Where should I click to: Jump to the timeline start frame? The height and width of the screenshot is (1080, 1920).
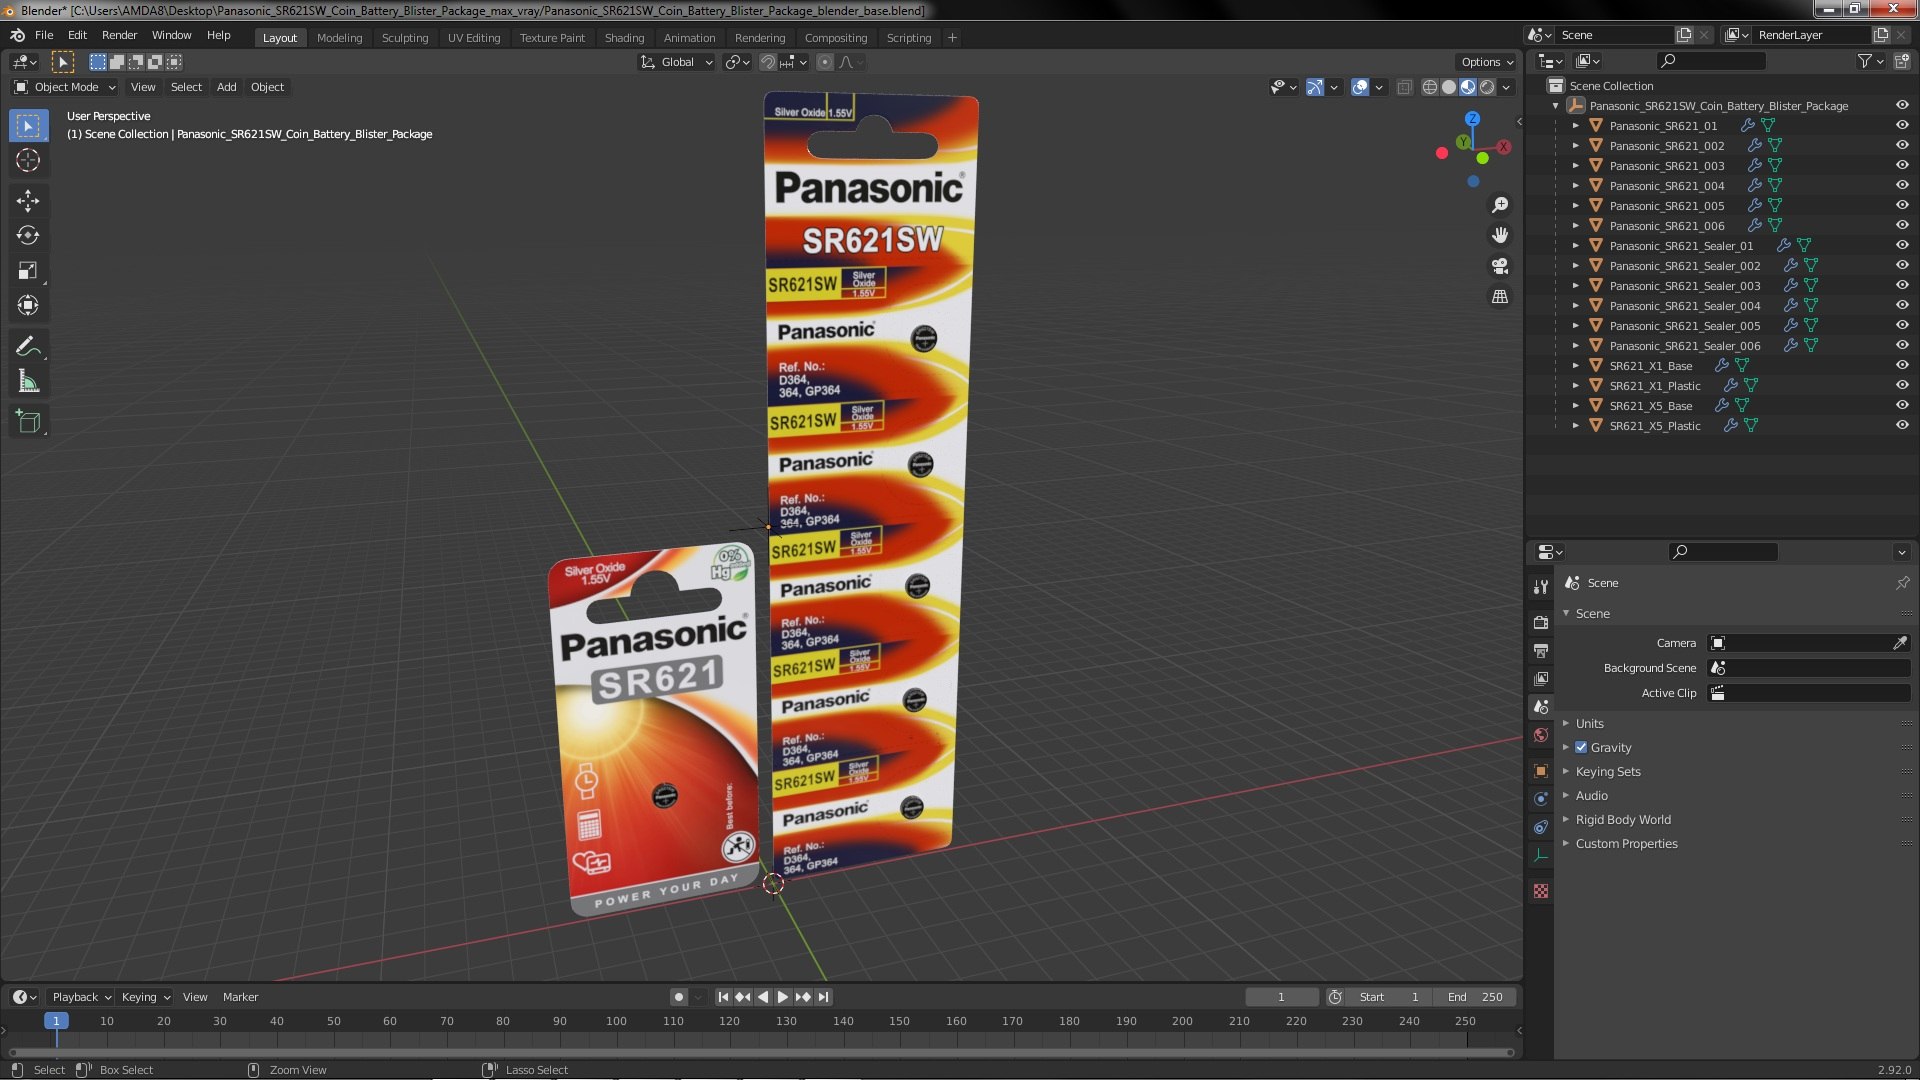pos(723,997)
